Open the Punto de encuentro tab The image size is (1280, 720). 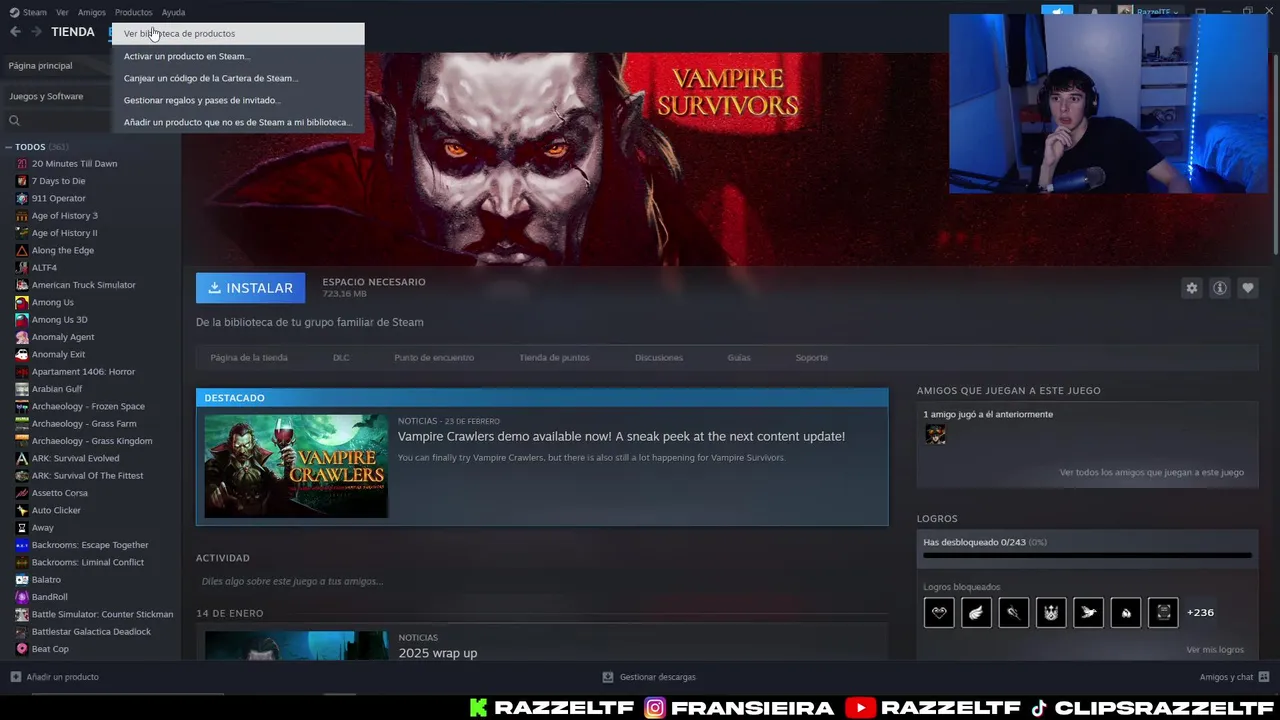[434, 357]
